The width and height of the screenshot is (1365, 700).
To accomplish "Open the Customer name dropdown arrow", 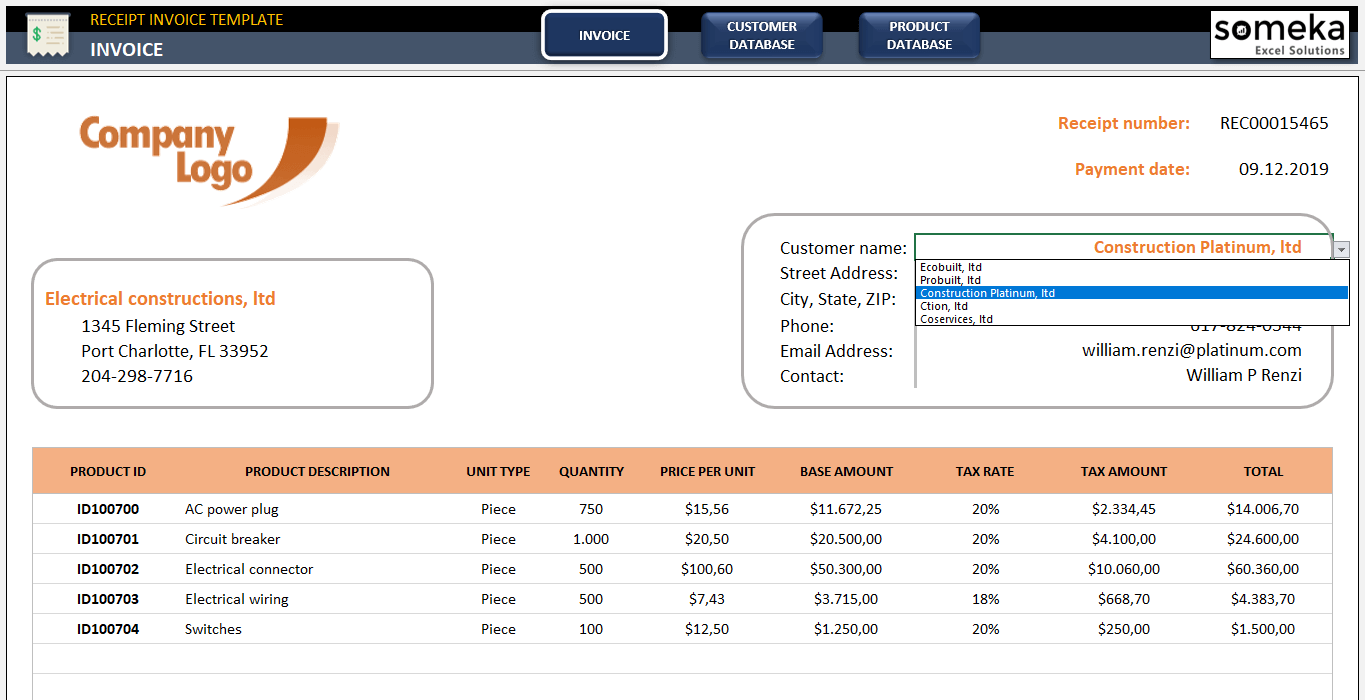I will tap(1341, 247).
